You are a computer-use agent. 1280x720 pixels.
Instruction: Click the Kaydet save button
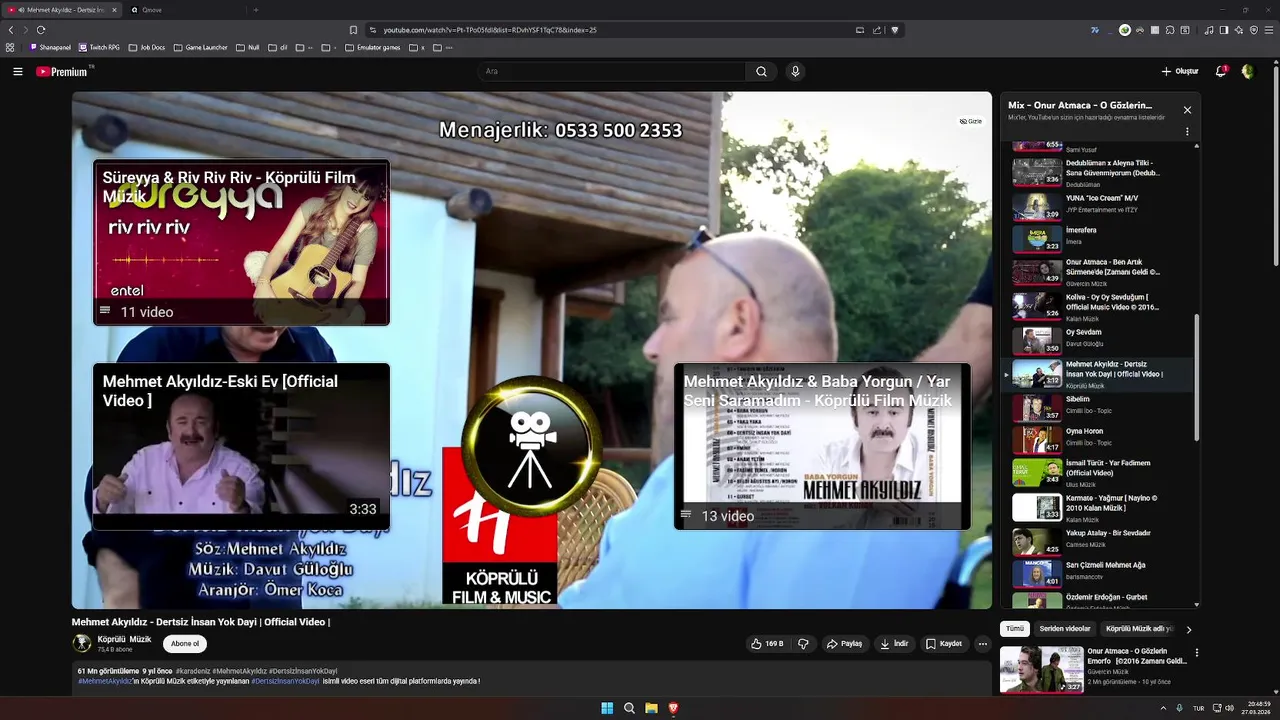click(x=944, y=644)
